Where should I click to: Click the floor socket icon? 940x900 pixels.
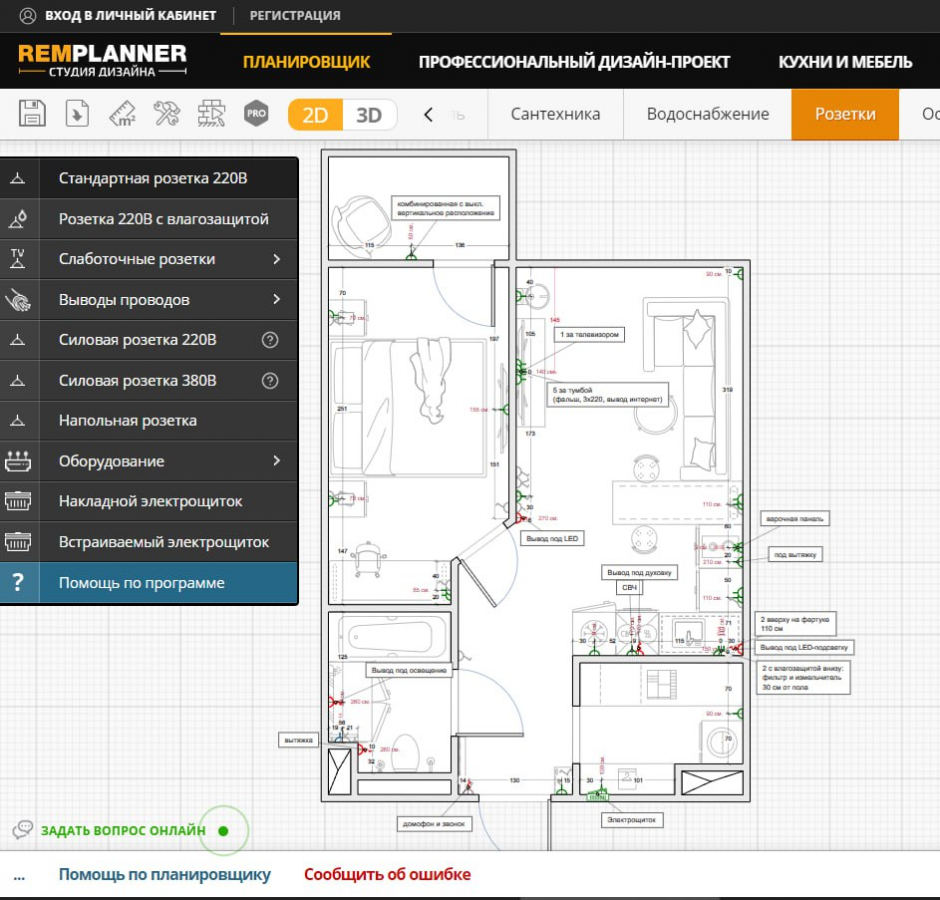click(18, 421)
